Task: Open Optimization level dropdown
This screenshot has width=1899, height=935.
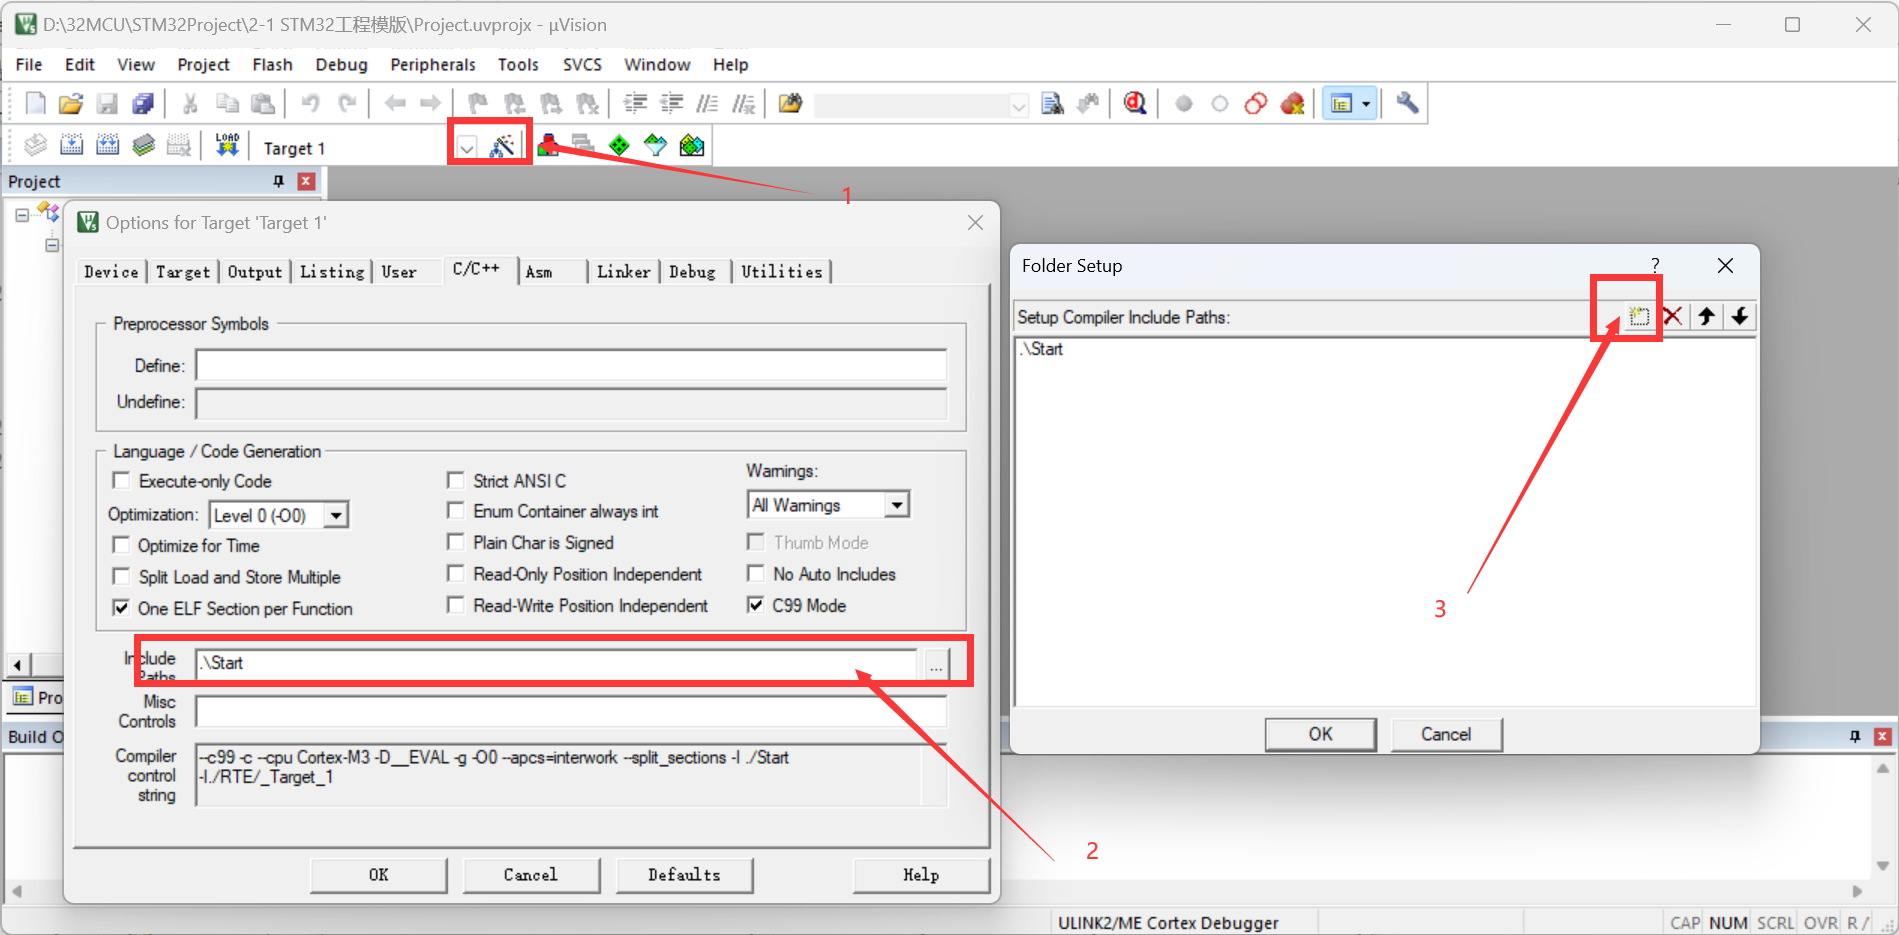Action: [x=337, y=515]
